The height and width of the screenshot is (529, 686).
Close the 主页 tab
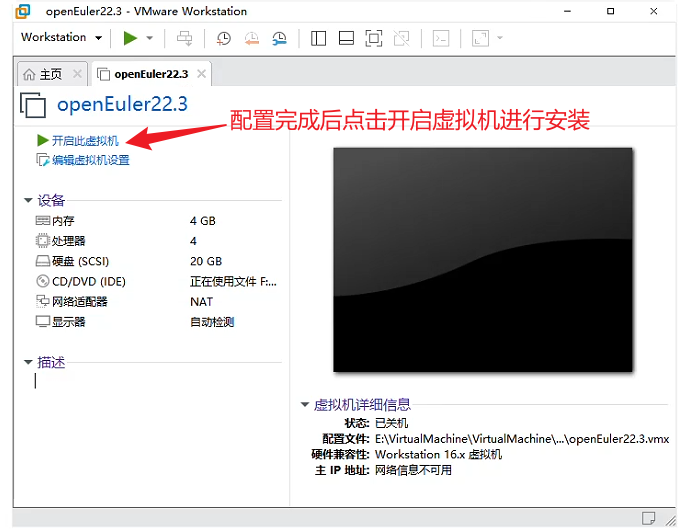coord(77,74)
